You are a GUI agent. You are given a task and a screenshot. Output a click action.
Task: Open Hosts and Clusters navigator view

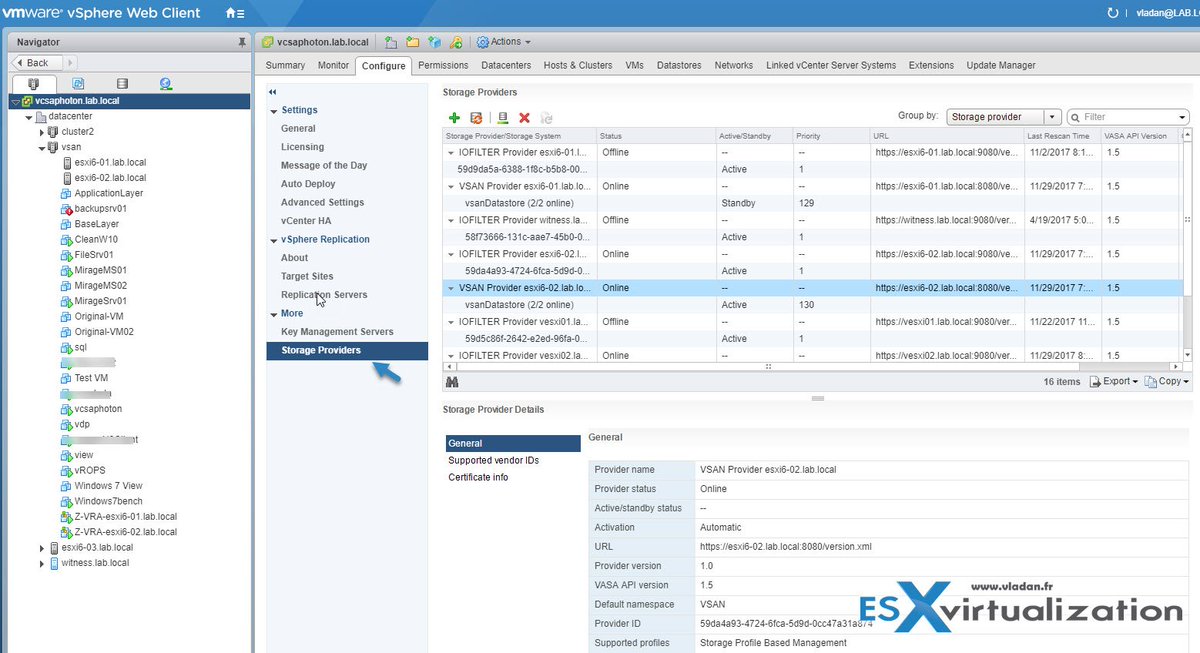point(35,84)
